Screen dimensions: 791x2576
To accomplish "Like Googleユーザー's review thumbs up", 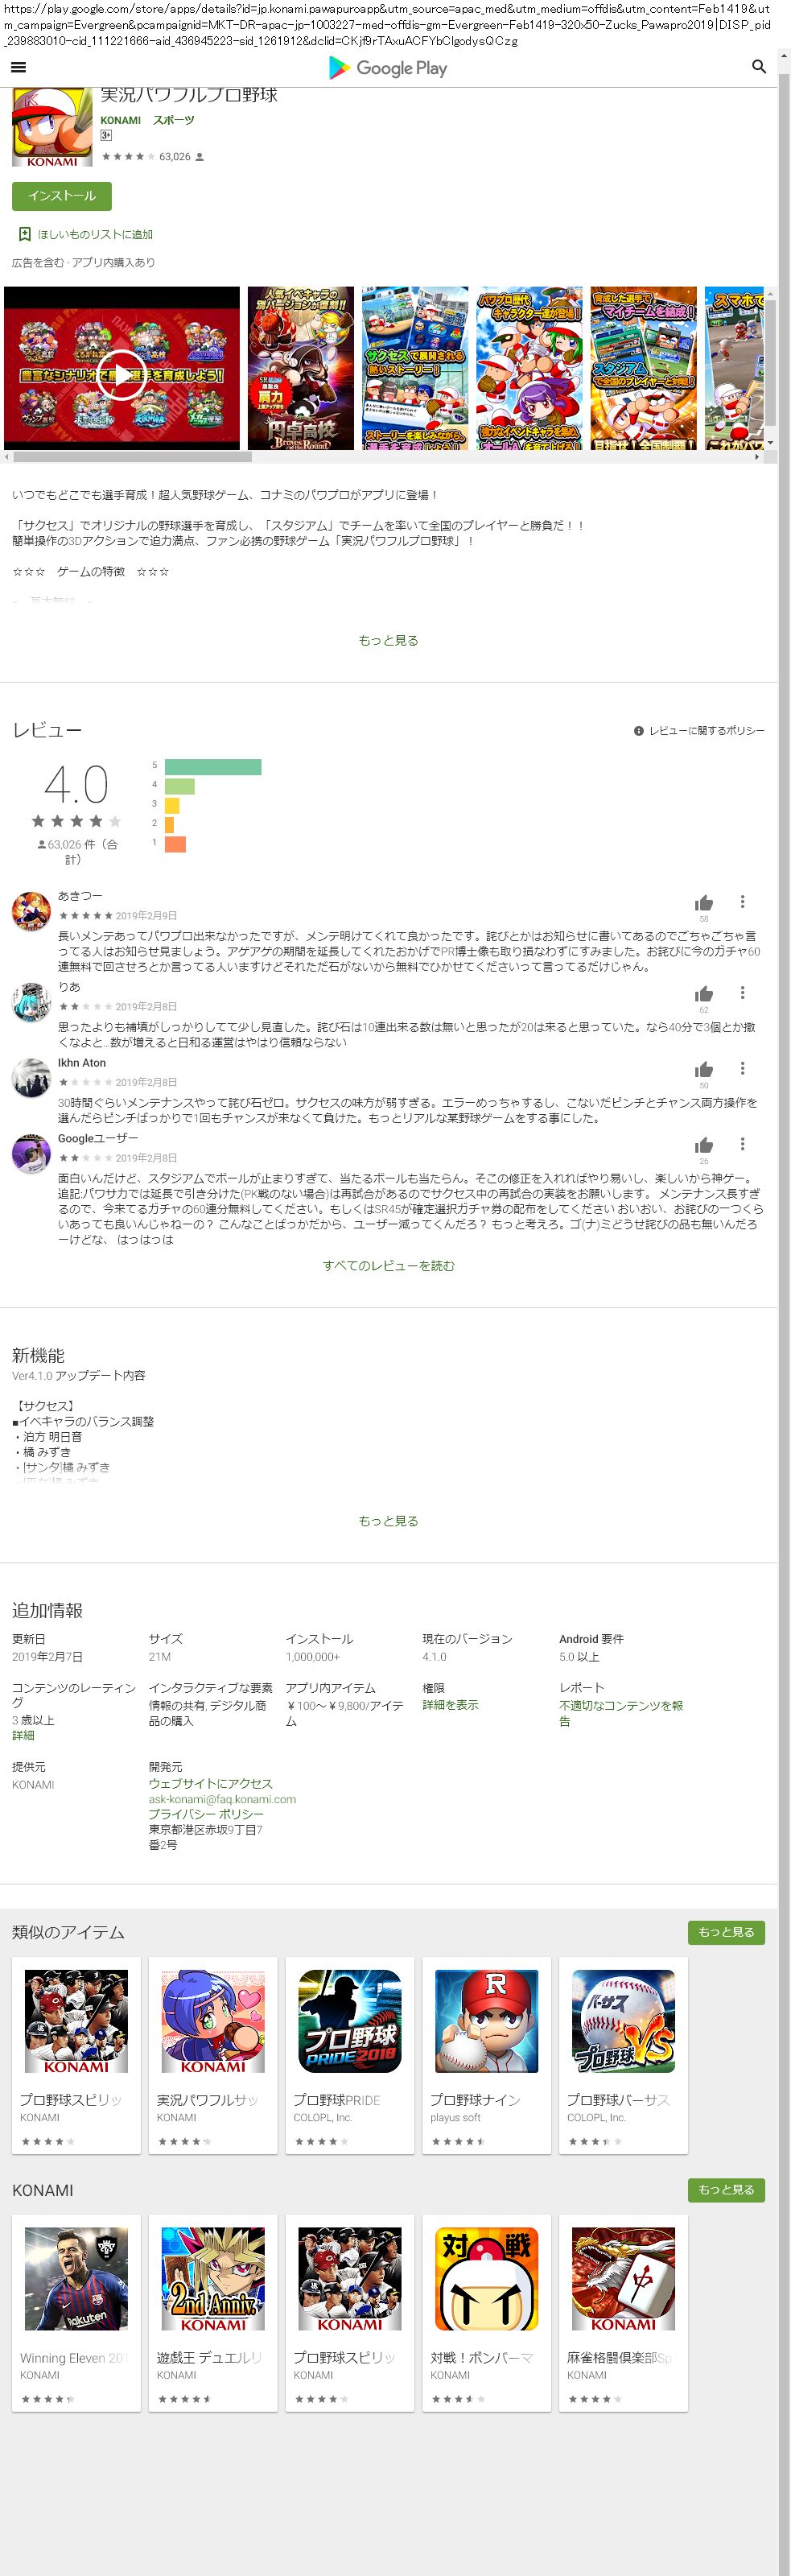I will [704, 1146].
